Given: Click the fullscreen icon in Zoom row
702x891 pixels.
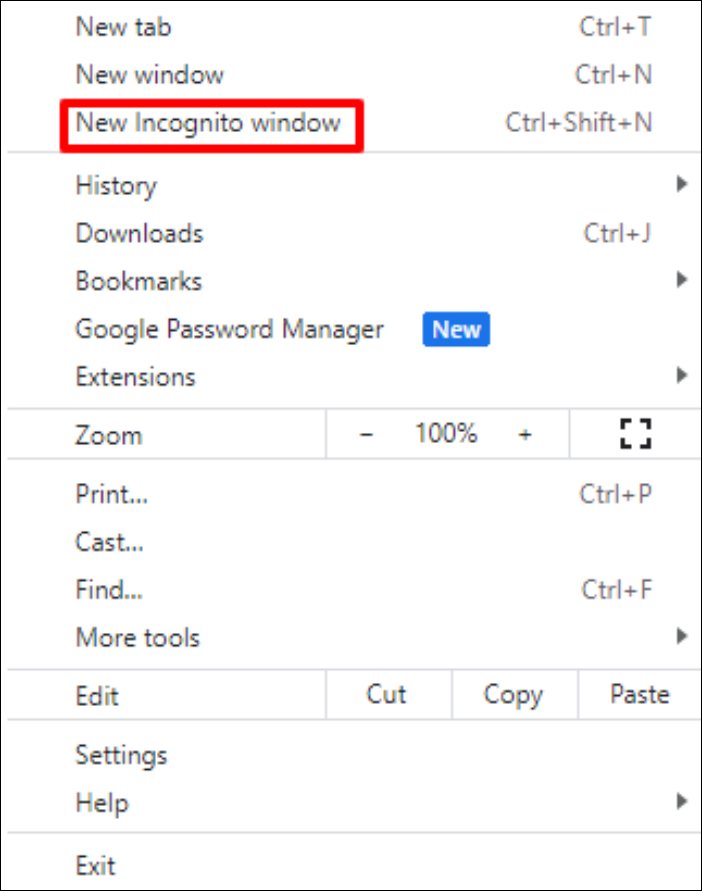Looking at the screenshot, I should tap(635, 435).
